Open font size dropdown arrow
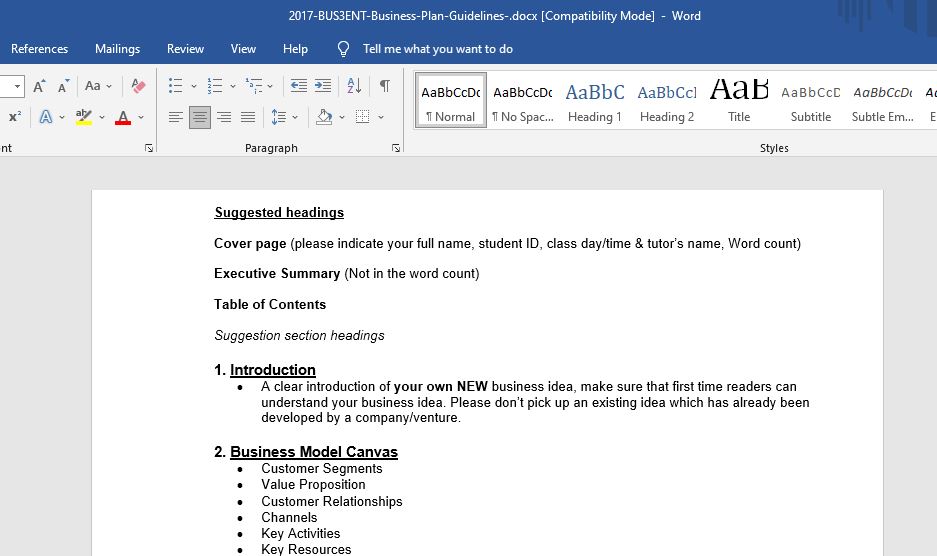 click(x=17, y=86)
